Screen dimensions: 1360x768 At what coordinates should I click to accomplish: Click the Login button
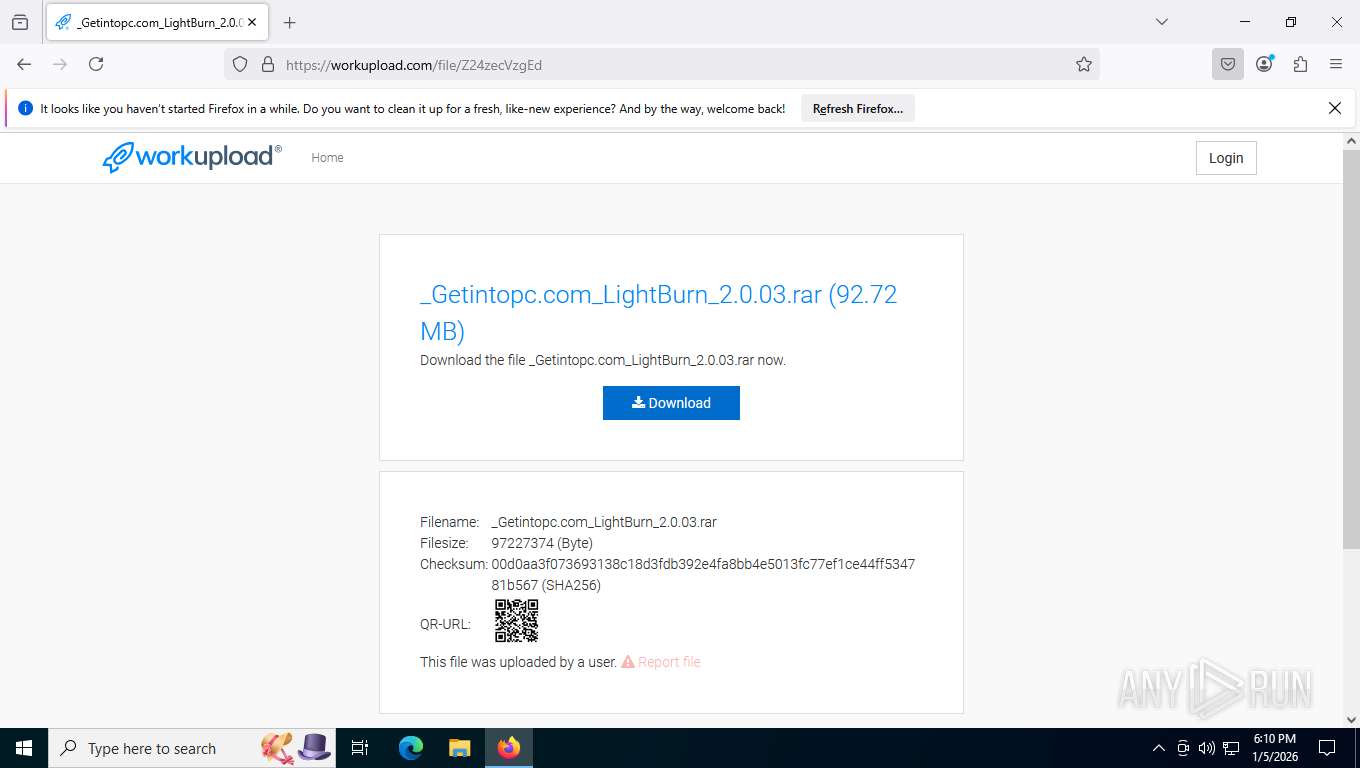tap(1226, 158)
